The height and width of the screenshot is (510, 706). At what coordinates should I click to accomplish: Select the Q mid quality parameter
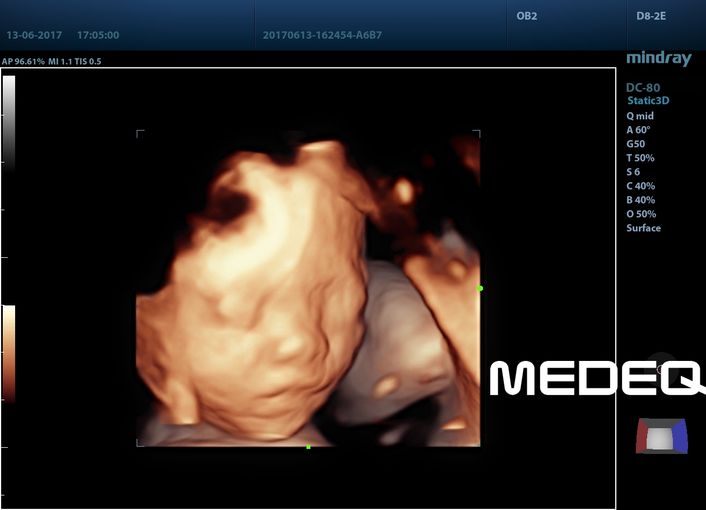pyautogui.click(x=639, y=116)
